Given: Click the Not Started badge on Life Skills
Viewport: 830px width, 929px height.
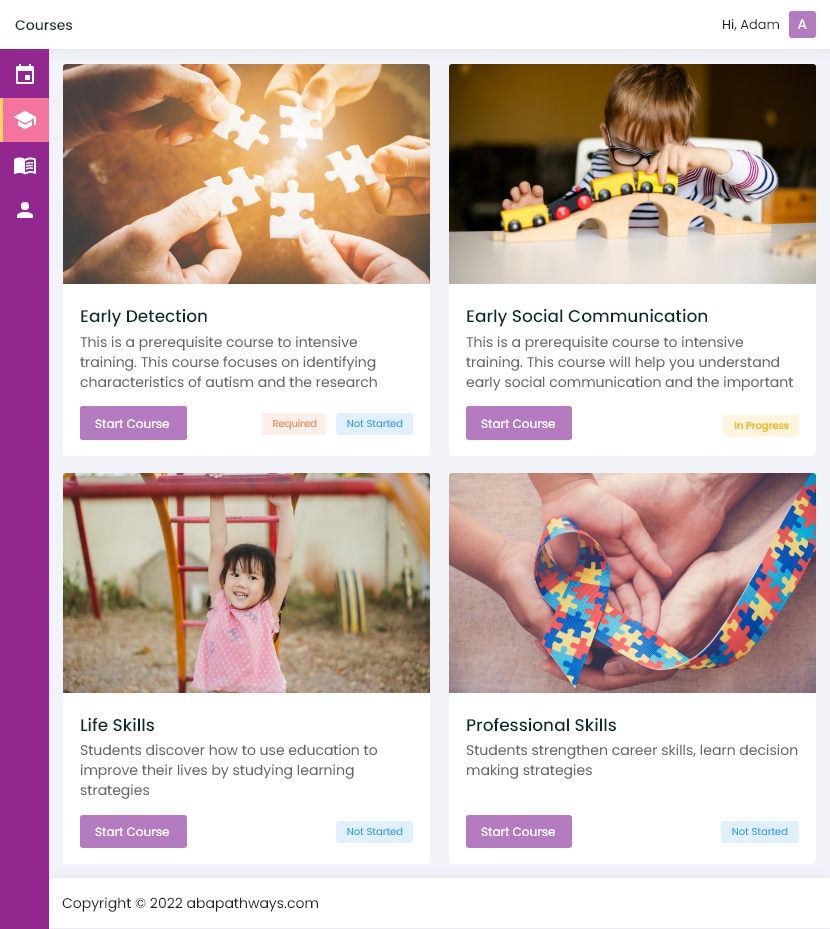Looking at the screenshot, I should tap(374, 832).
